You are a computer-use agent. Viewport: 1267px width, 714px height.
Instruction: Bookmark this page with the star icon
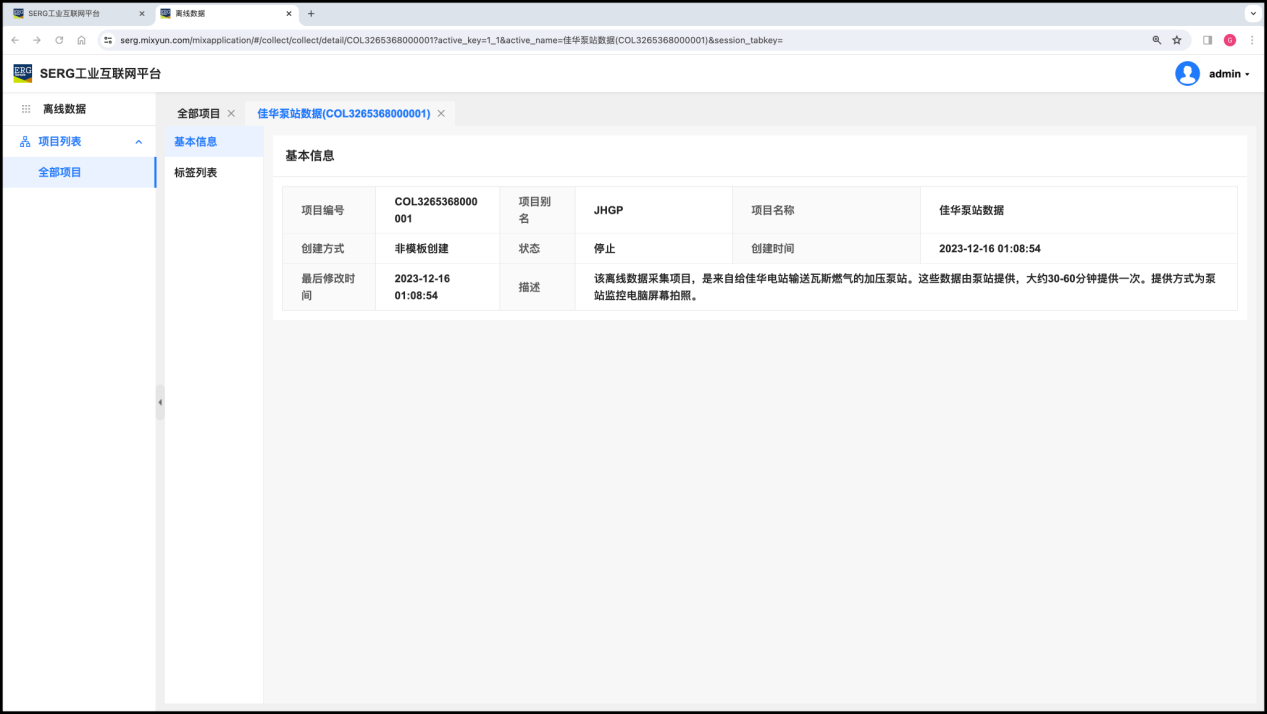tap(1177, 40)
